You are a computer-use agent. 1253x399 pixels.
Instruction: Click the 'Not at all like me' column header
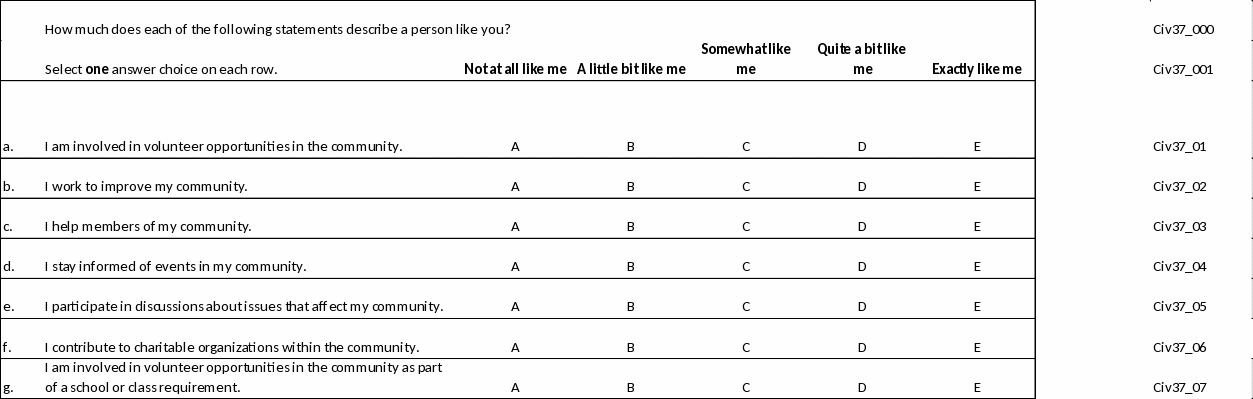click(515, 69)
